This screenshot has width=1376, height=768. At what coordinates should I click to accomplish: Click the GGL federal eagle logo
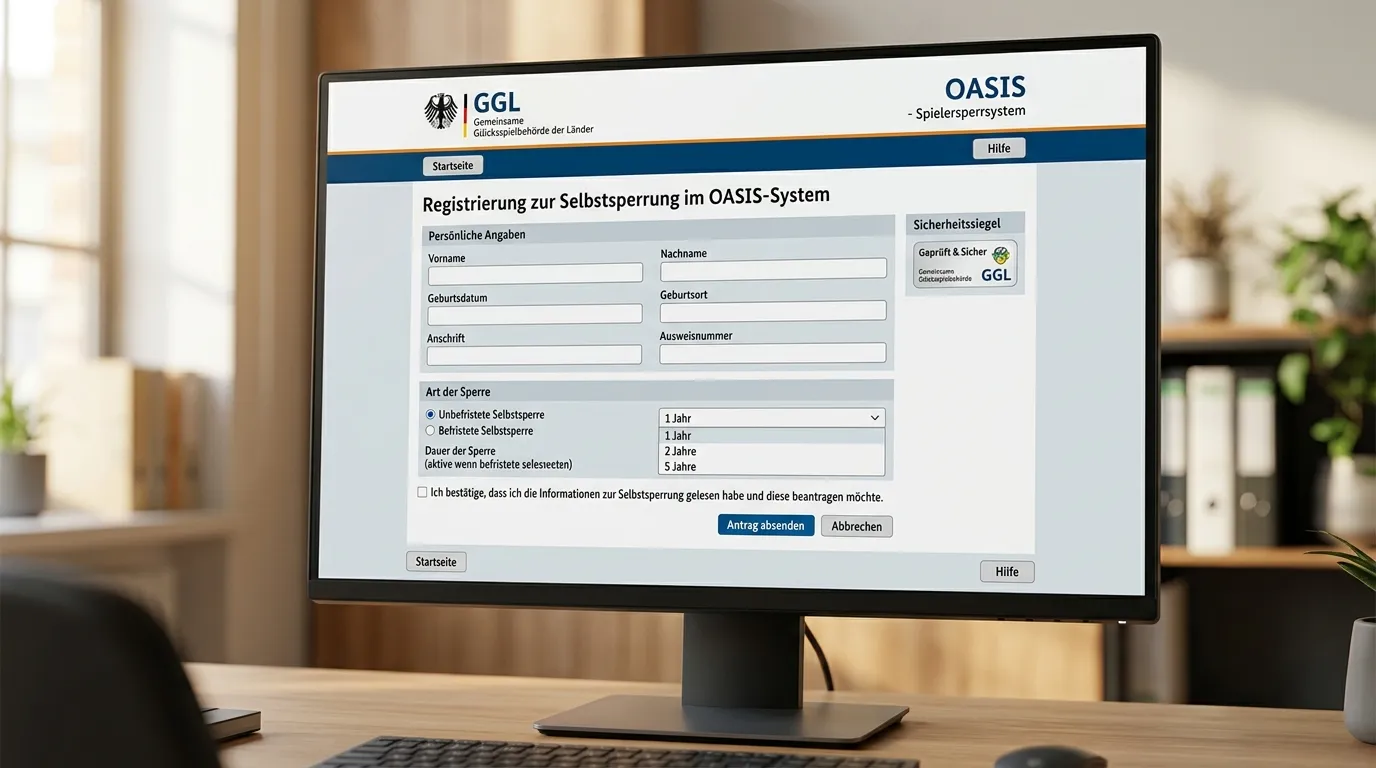[440, 111]
